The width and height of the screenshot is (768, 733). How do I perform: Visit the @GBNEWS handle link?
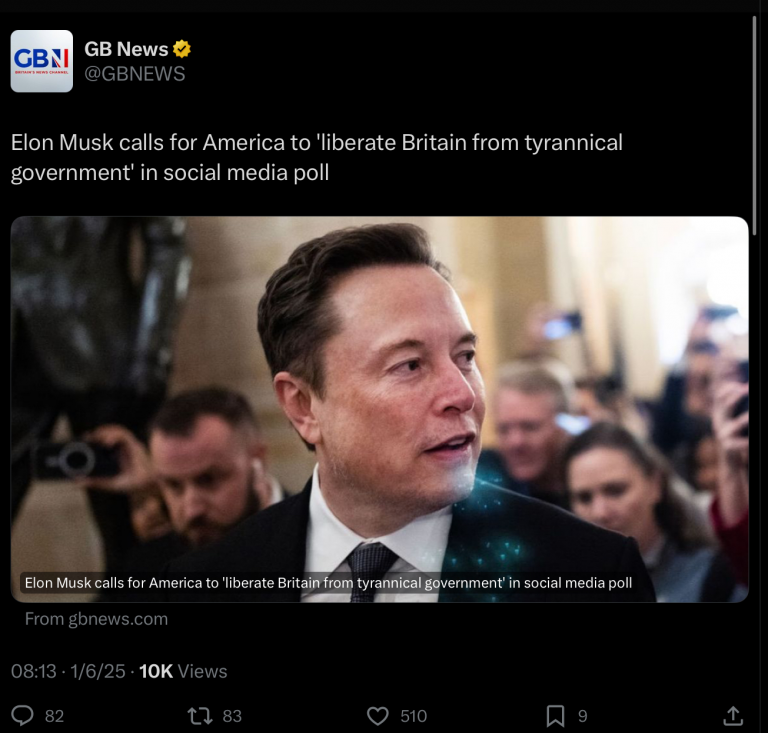point(135,74)
